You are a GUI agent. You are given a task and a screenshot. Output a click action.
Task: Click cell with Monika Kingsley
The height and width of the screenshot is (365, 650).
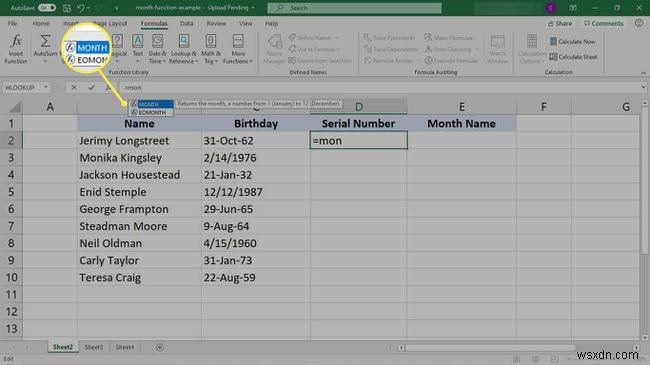pyautogui.click(x=139, y=158)
